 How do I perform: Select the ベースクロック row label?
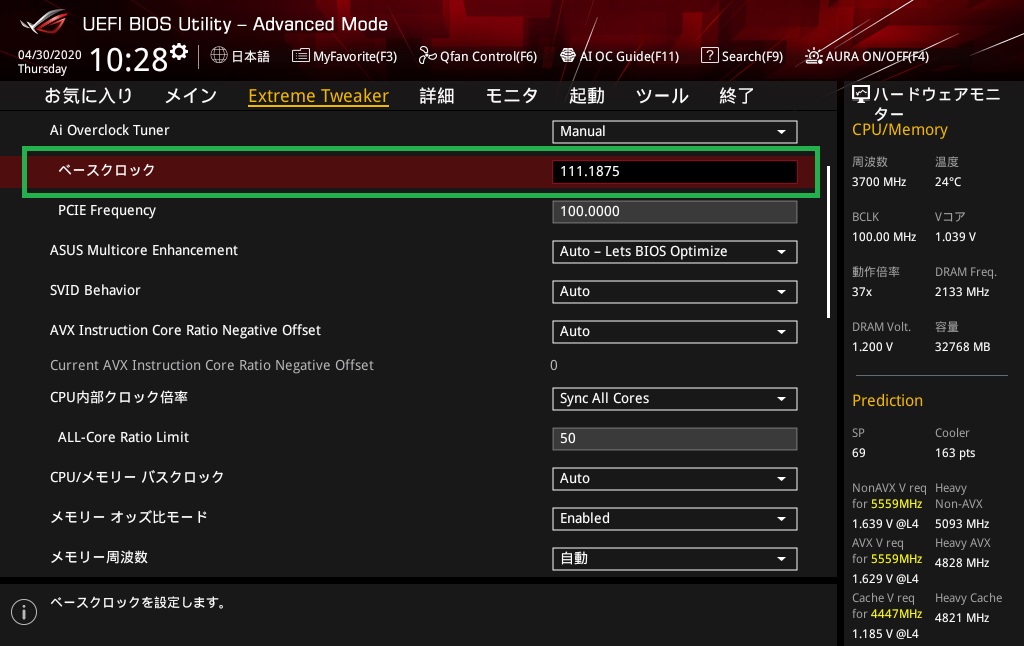106,170
